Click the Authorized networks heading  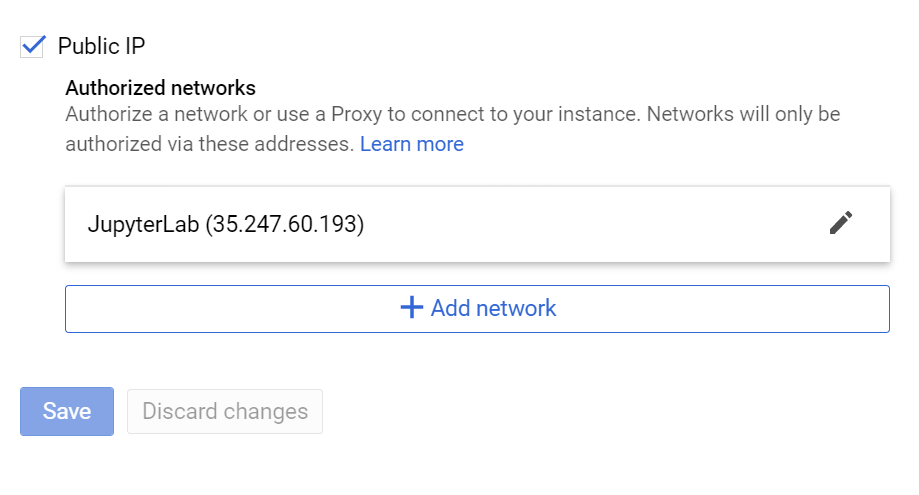[161, 88]
